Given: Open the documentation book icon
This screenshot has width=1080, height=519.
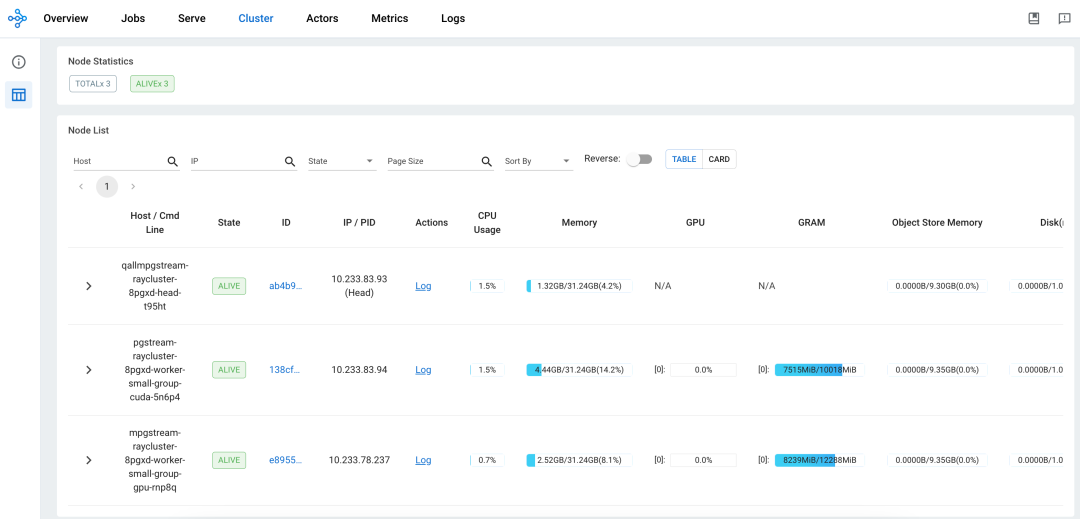Looking at the screenshot, I should 1034,19.
